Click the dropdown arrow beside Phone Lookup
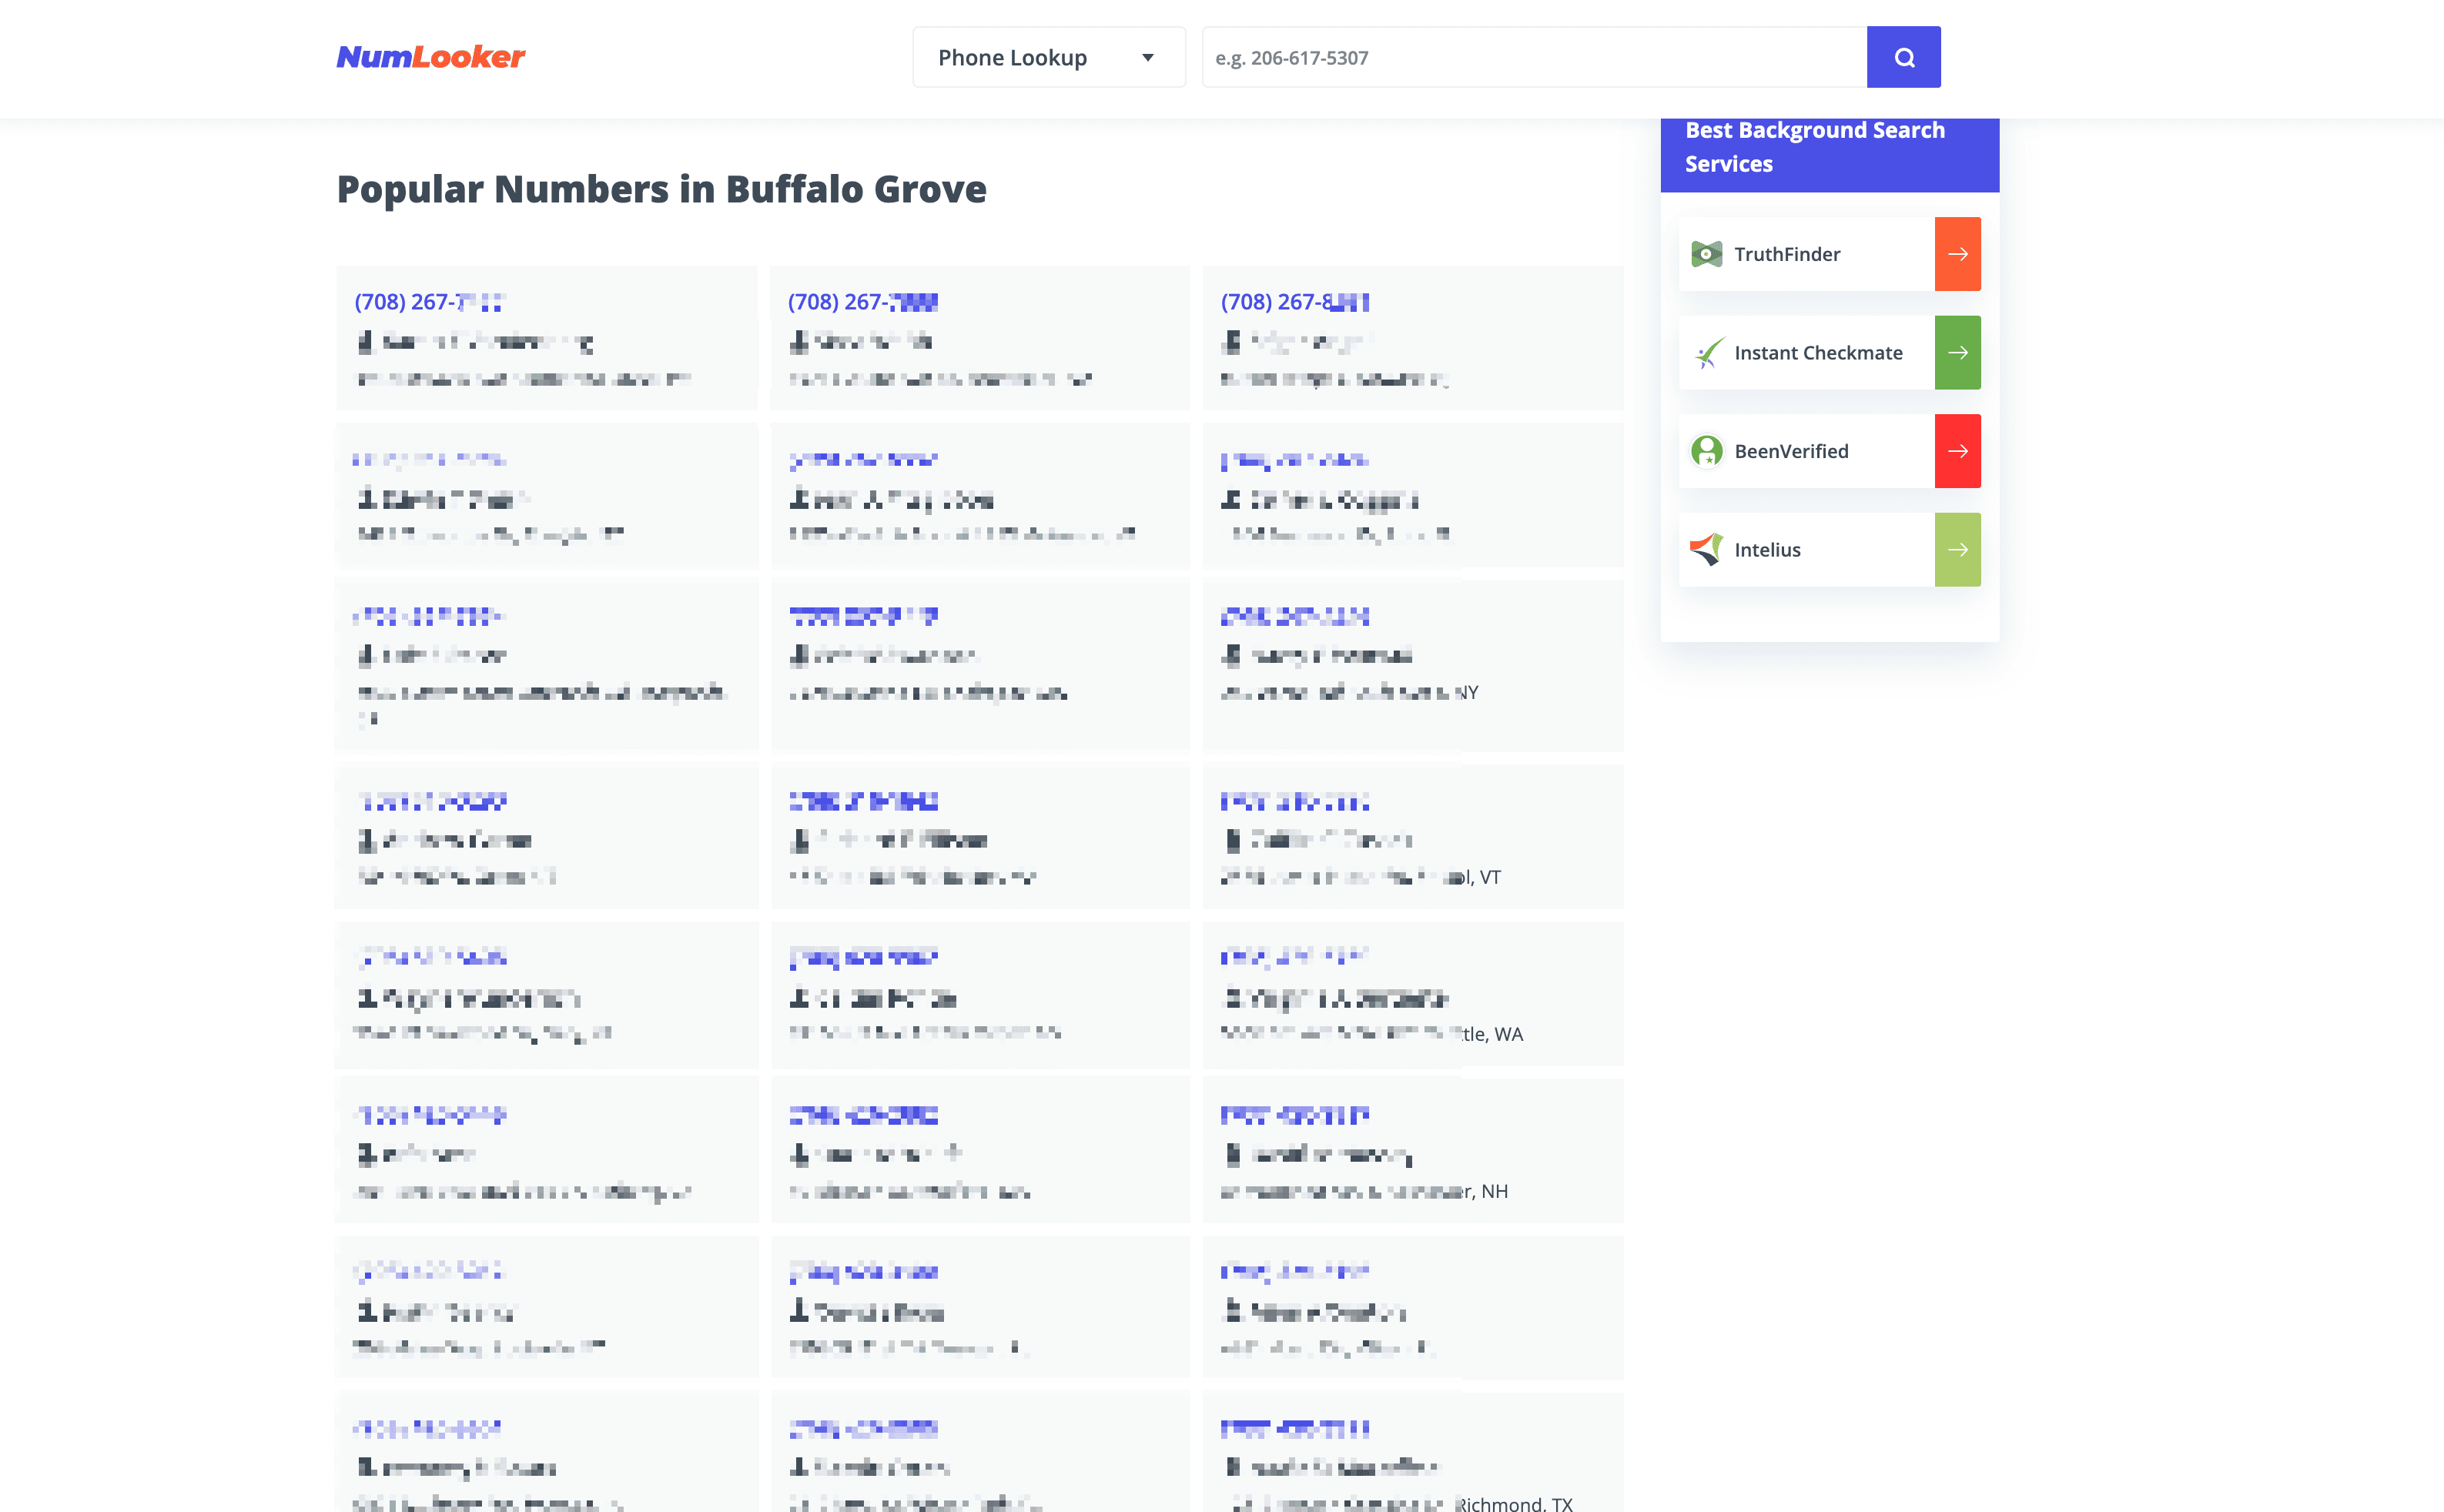The height and width of the screenshot is (1512, 2444). coord(1148,58)
